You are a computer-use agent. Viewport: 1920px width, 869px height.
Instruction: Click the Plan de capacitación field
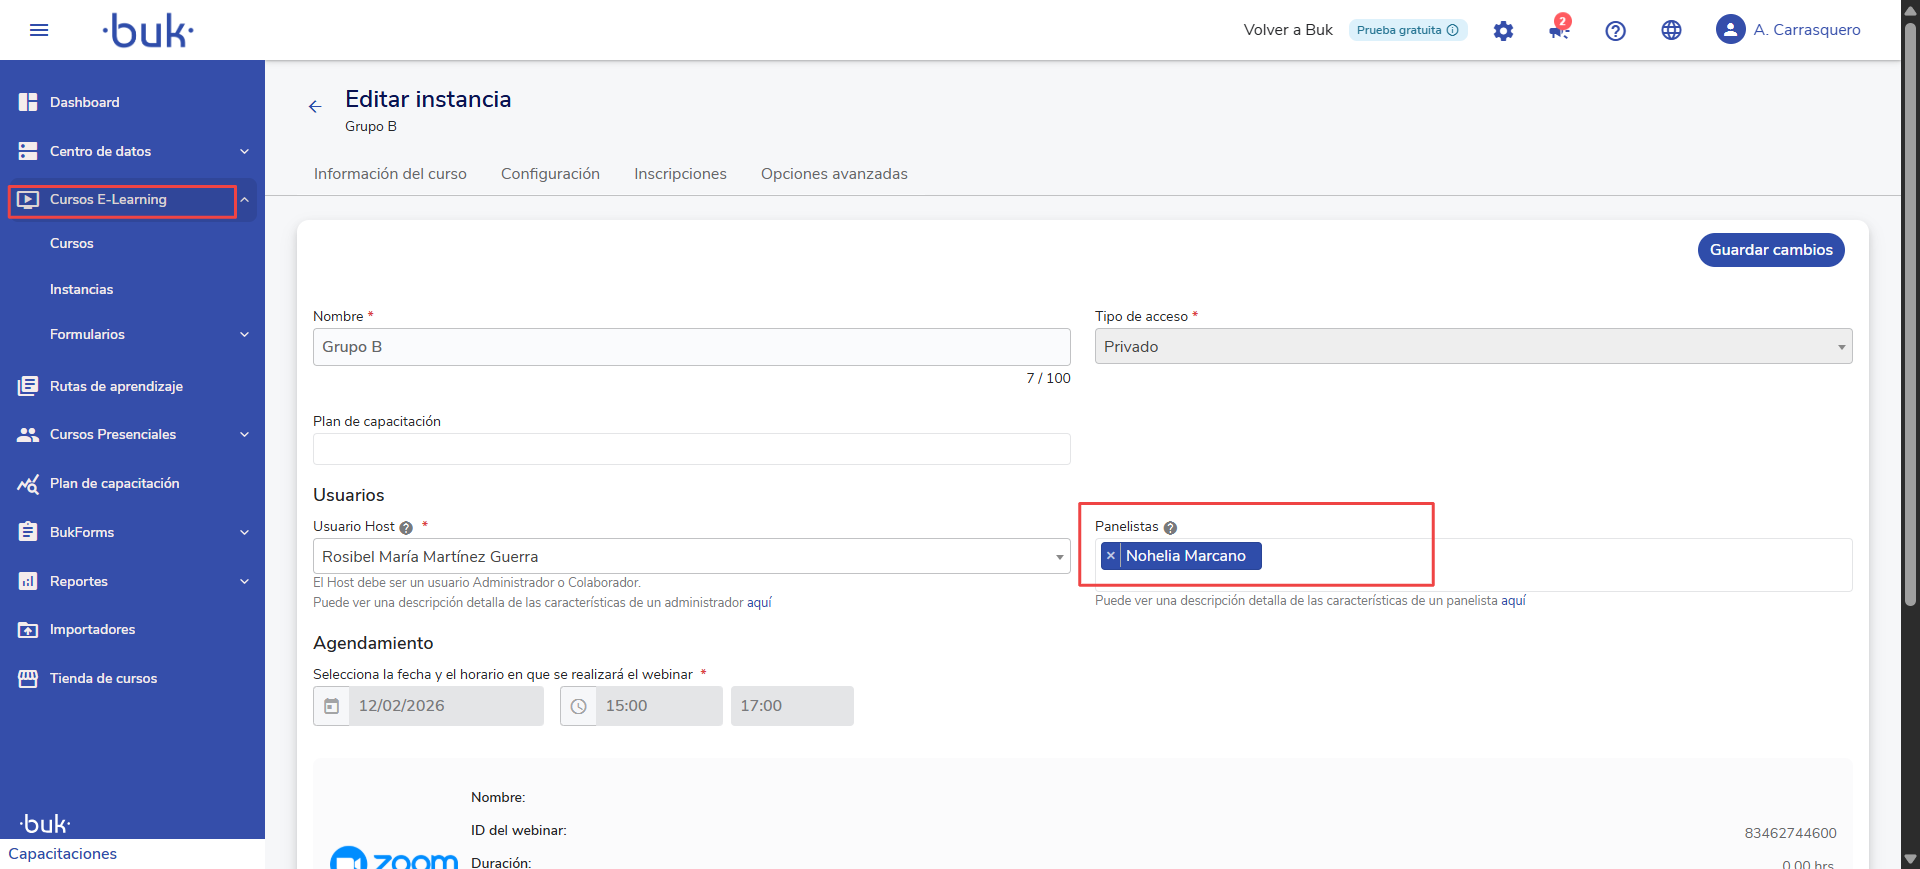(691, 449)
